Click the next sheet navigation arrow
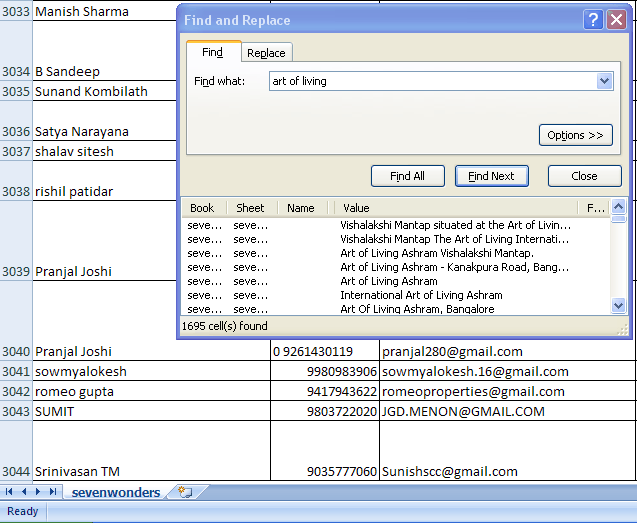The image size is (637, 523). (39, 492)
